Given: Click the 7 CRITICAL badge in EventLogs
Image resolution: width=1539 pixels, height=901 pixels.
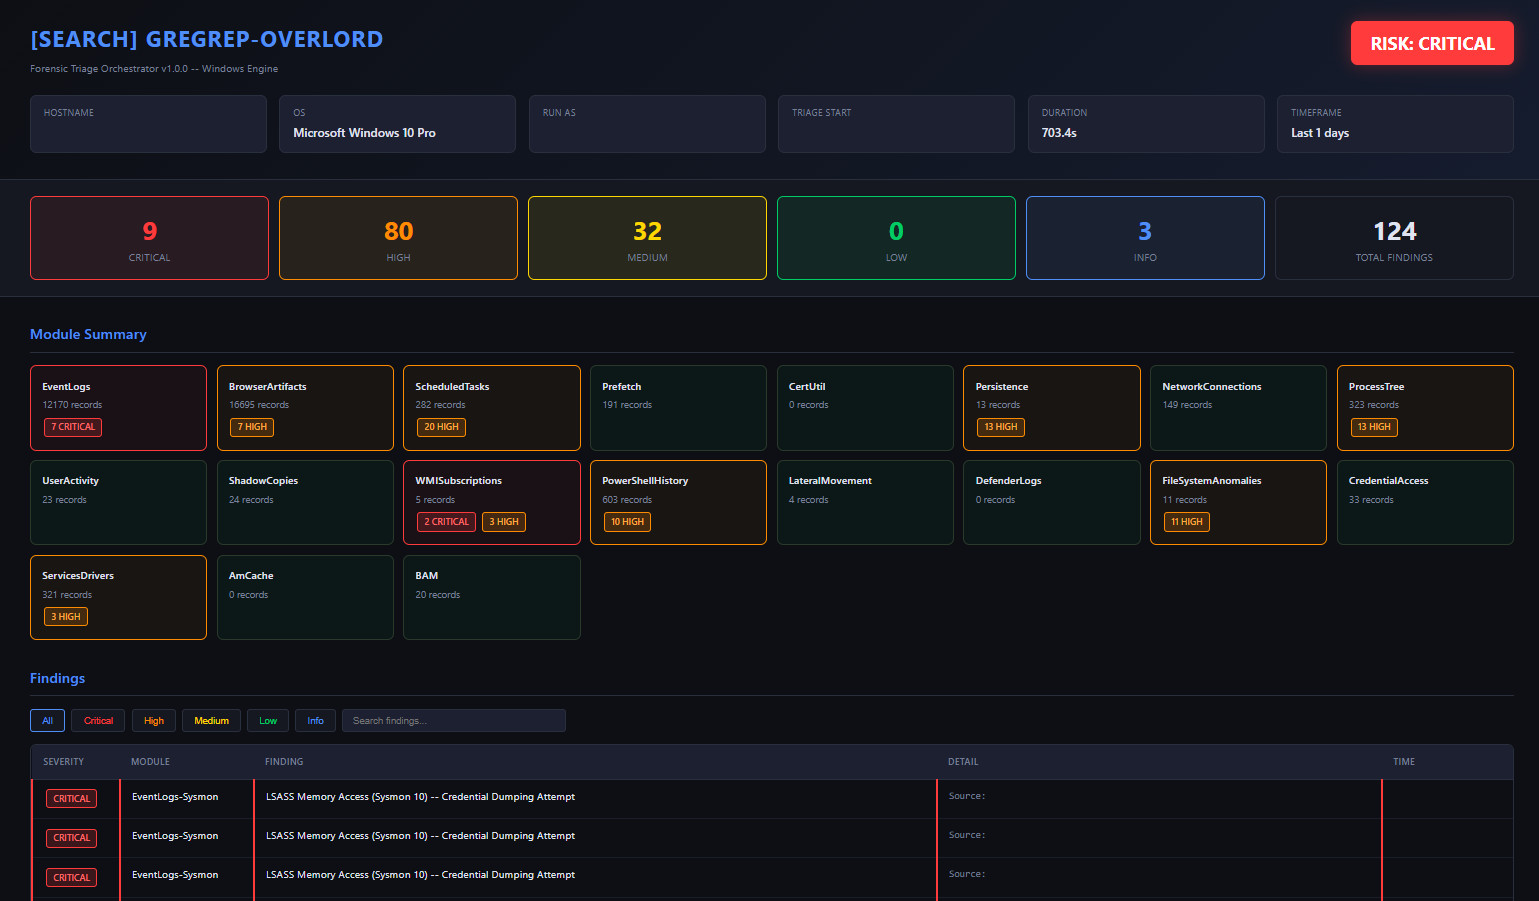Looking at the screenshot, I should coord(73,427).
